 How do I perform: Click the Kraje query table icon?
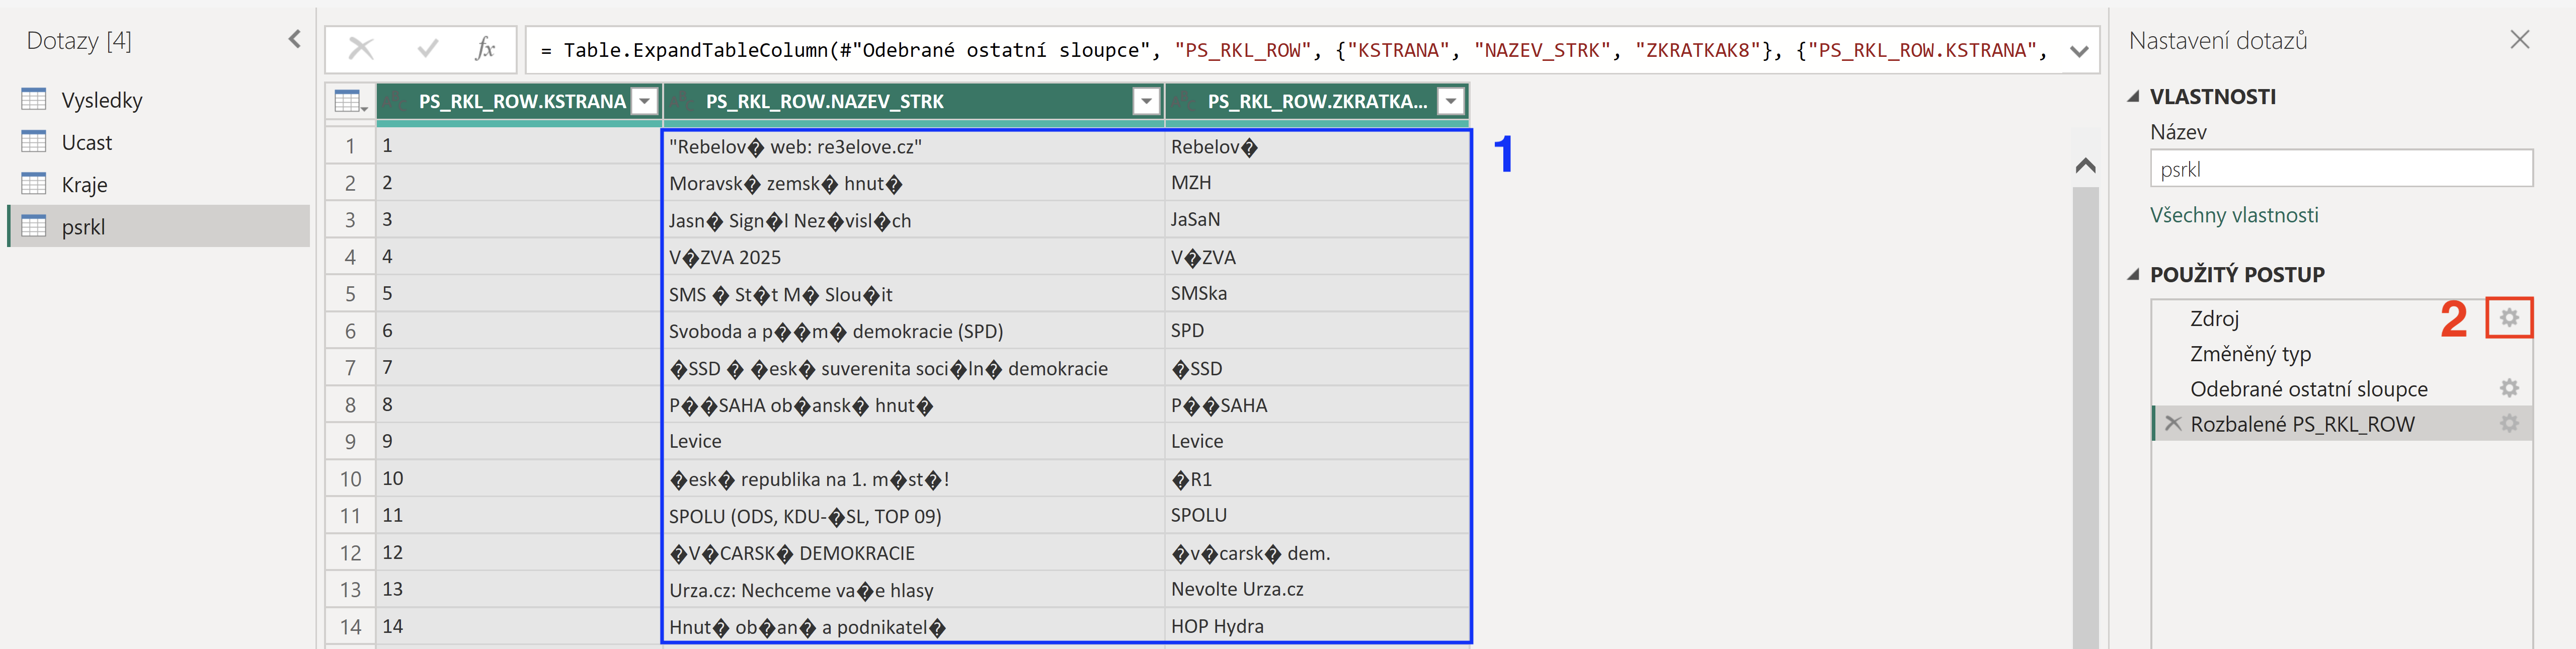click(34, 184)
